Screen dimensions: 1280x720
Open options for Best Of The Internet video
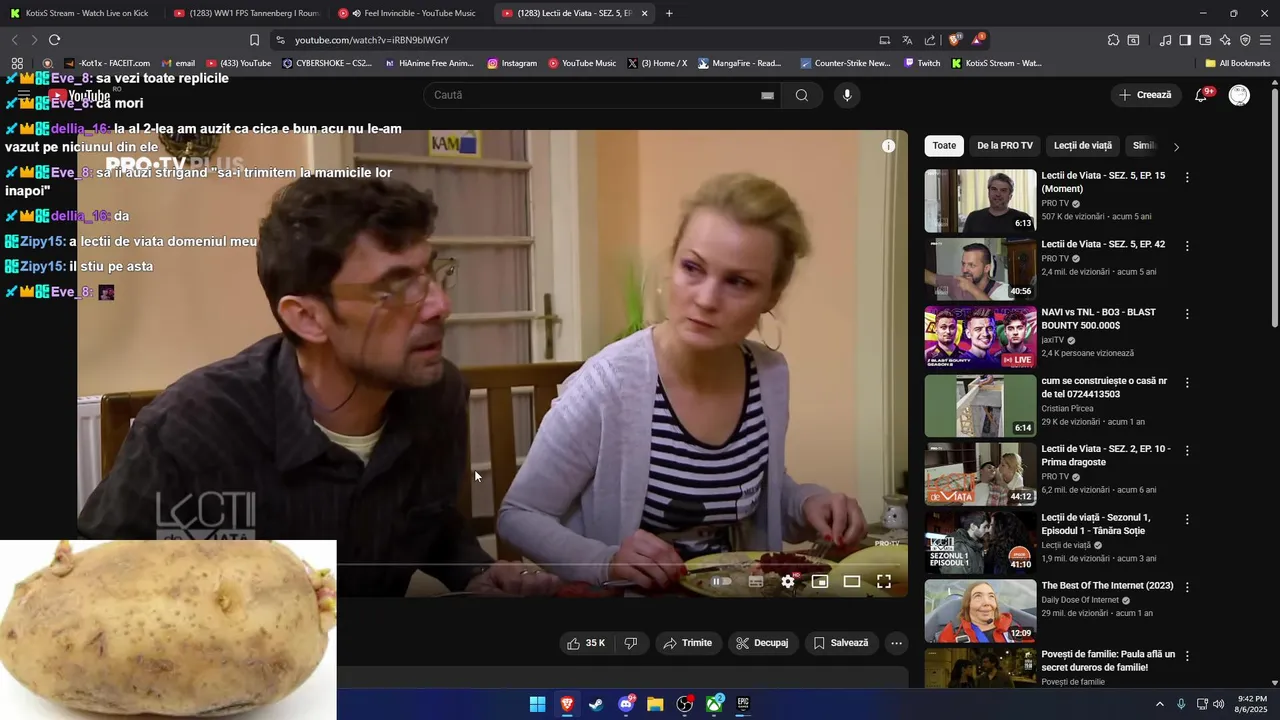tap(1187, 587)
